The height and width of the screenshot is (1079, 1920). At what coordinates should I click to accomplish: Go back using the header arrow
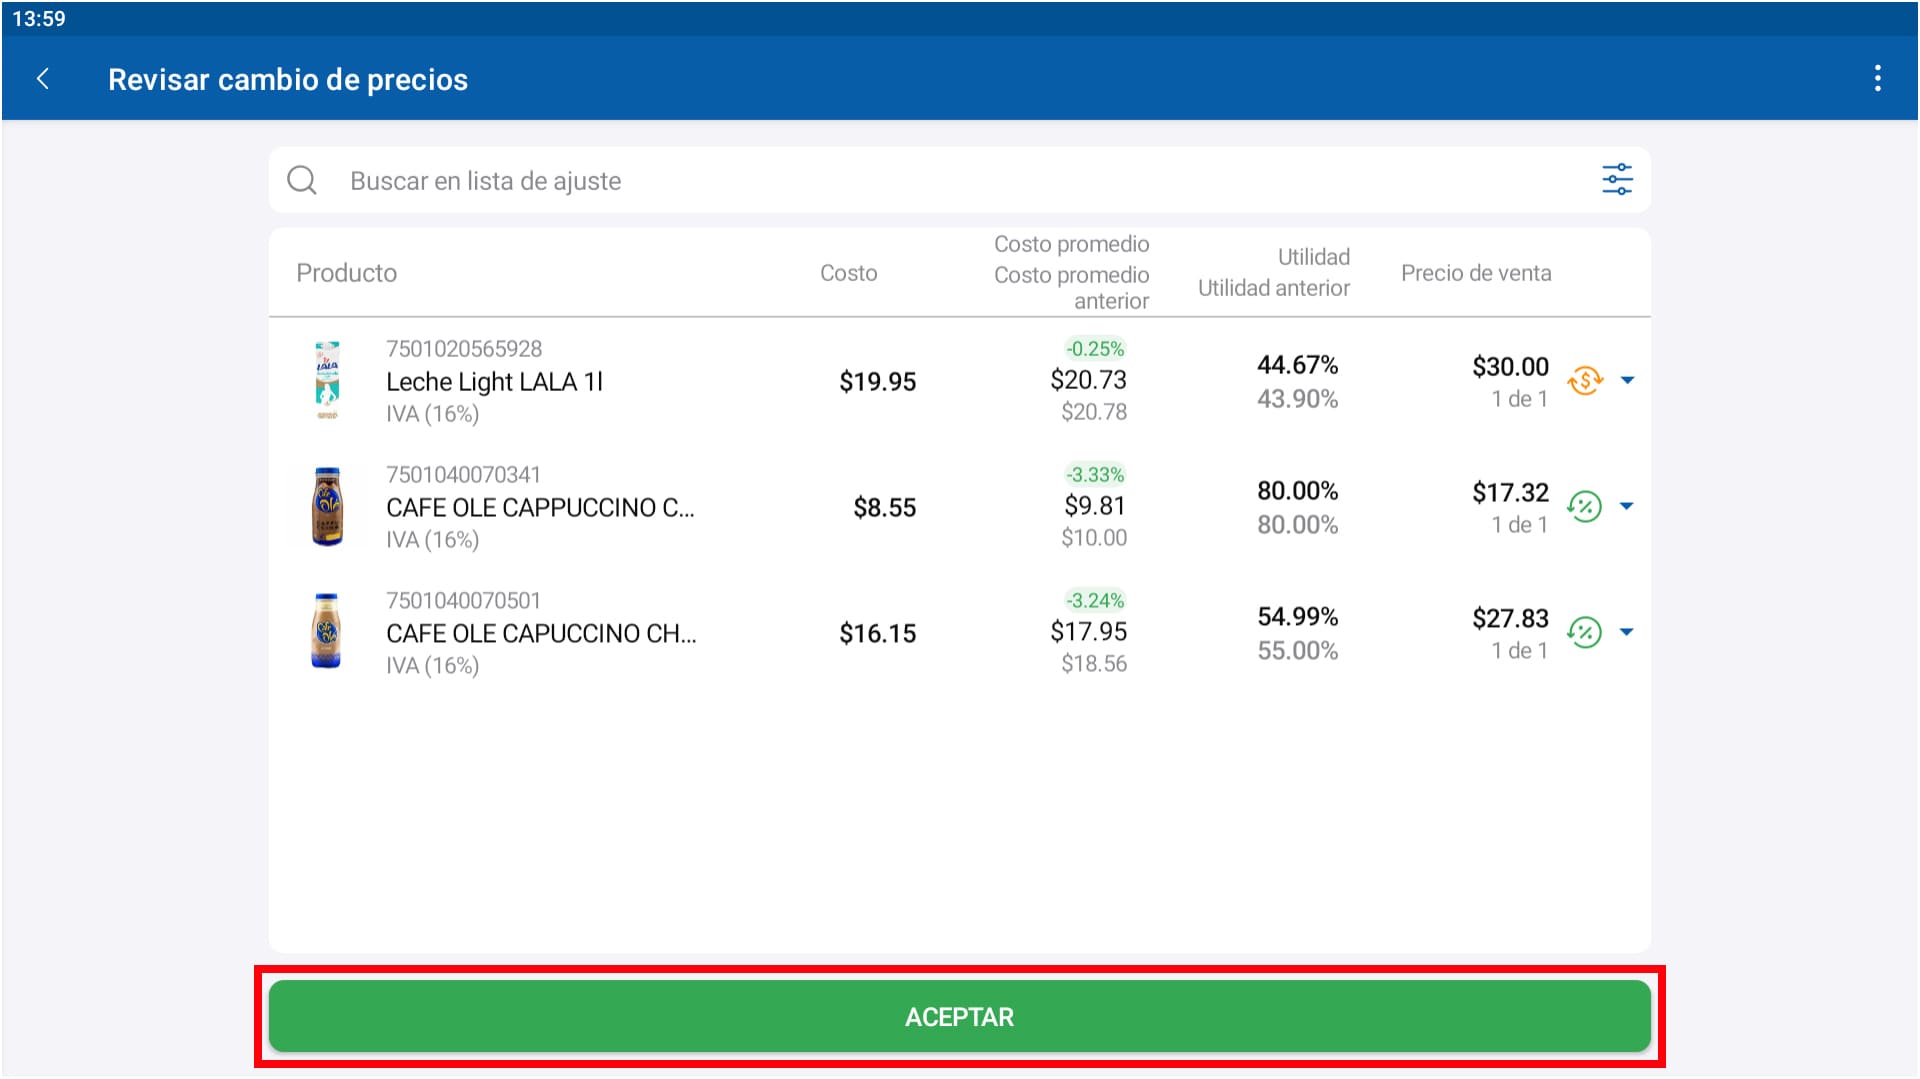coord(43,79)
